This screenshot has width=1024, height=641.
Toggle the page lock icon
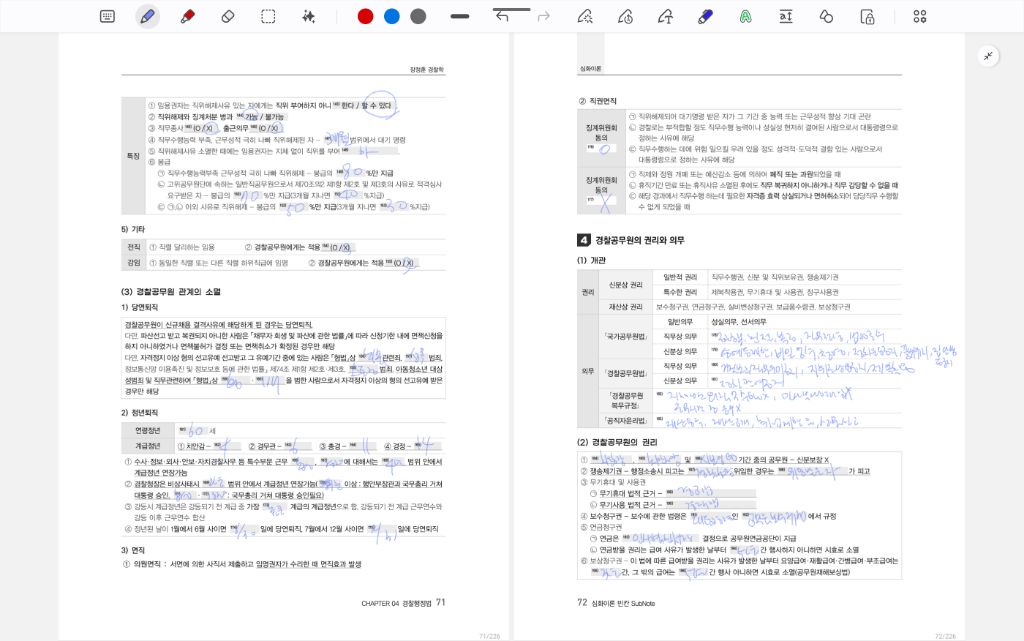tap(867, 16)
